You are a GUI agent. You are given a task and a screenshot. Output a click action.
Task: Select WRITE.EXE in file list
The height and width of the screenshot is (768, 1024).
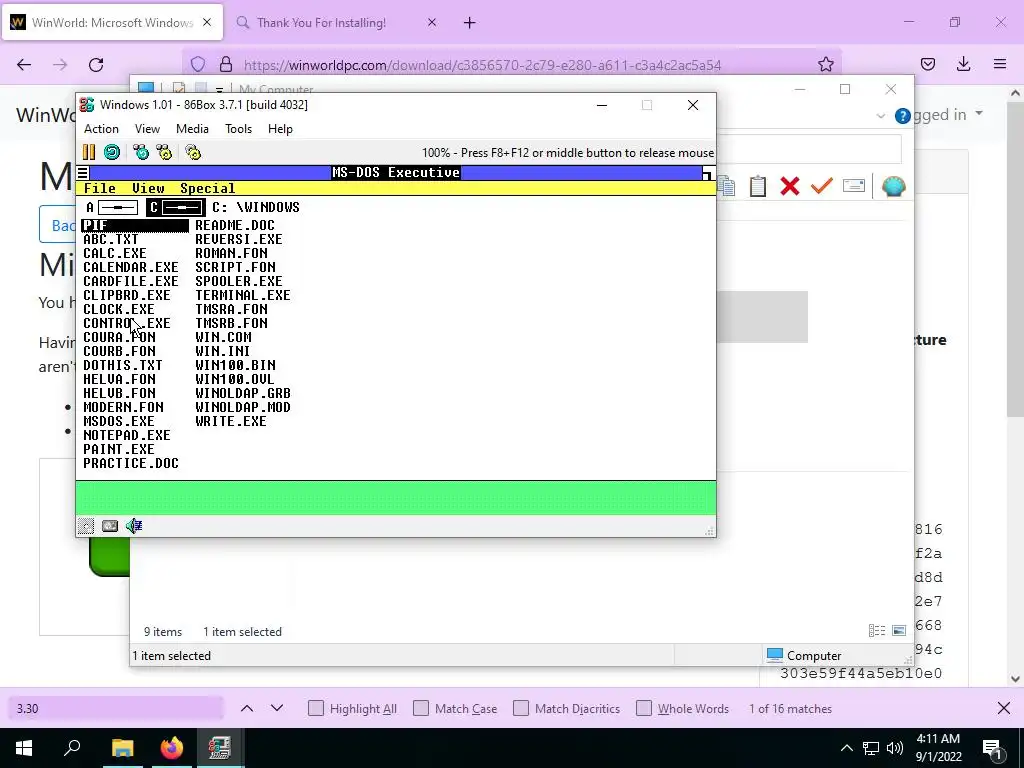coord(231,421)
